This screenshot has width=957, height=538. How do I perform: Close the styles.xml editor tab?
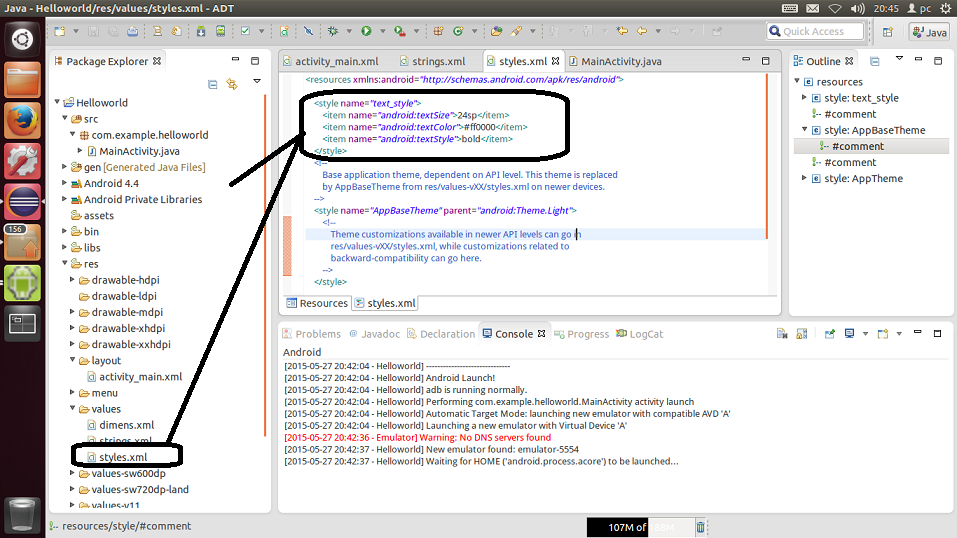pyautogui.click(x=555, y=61)
